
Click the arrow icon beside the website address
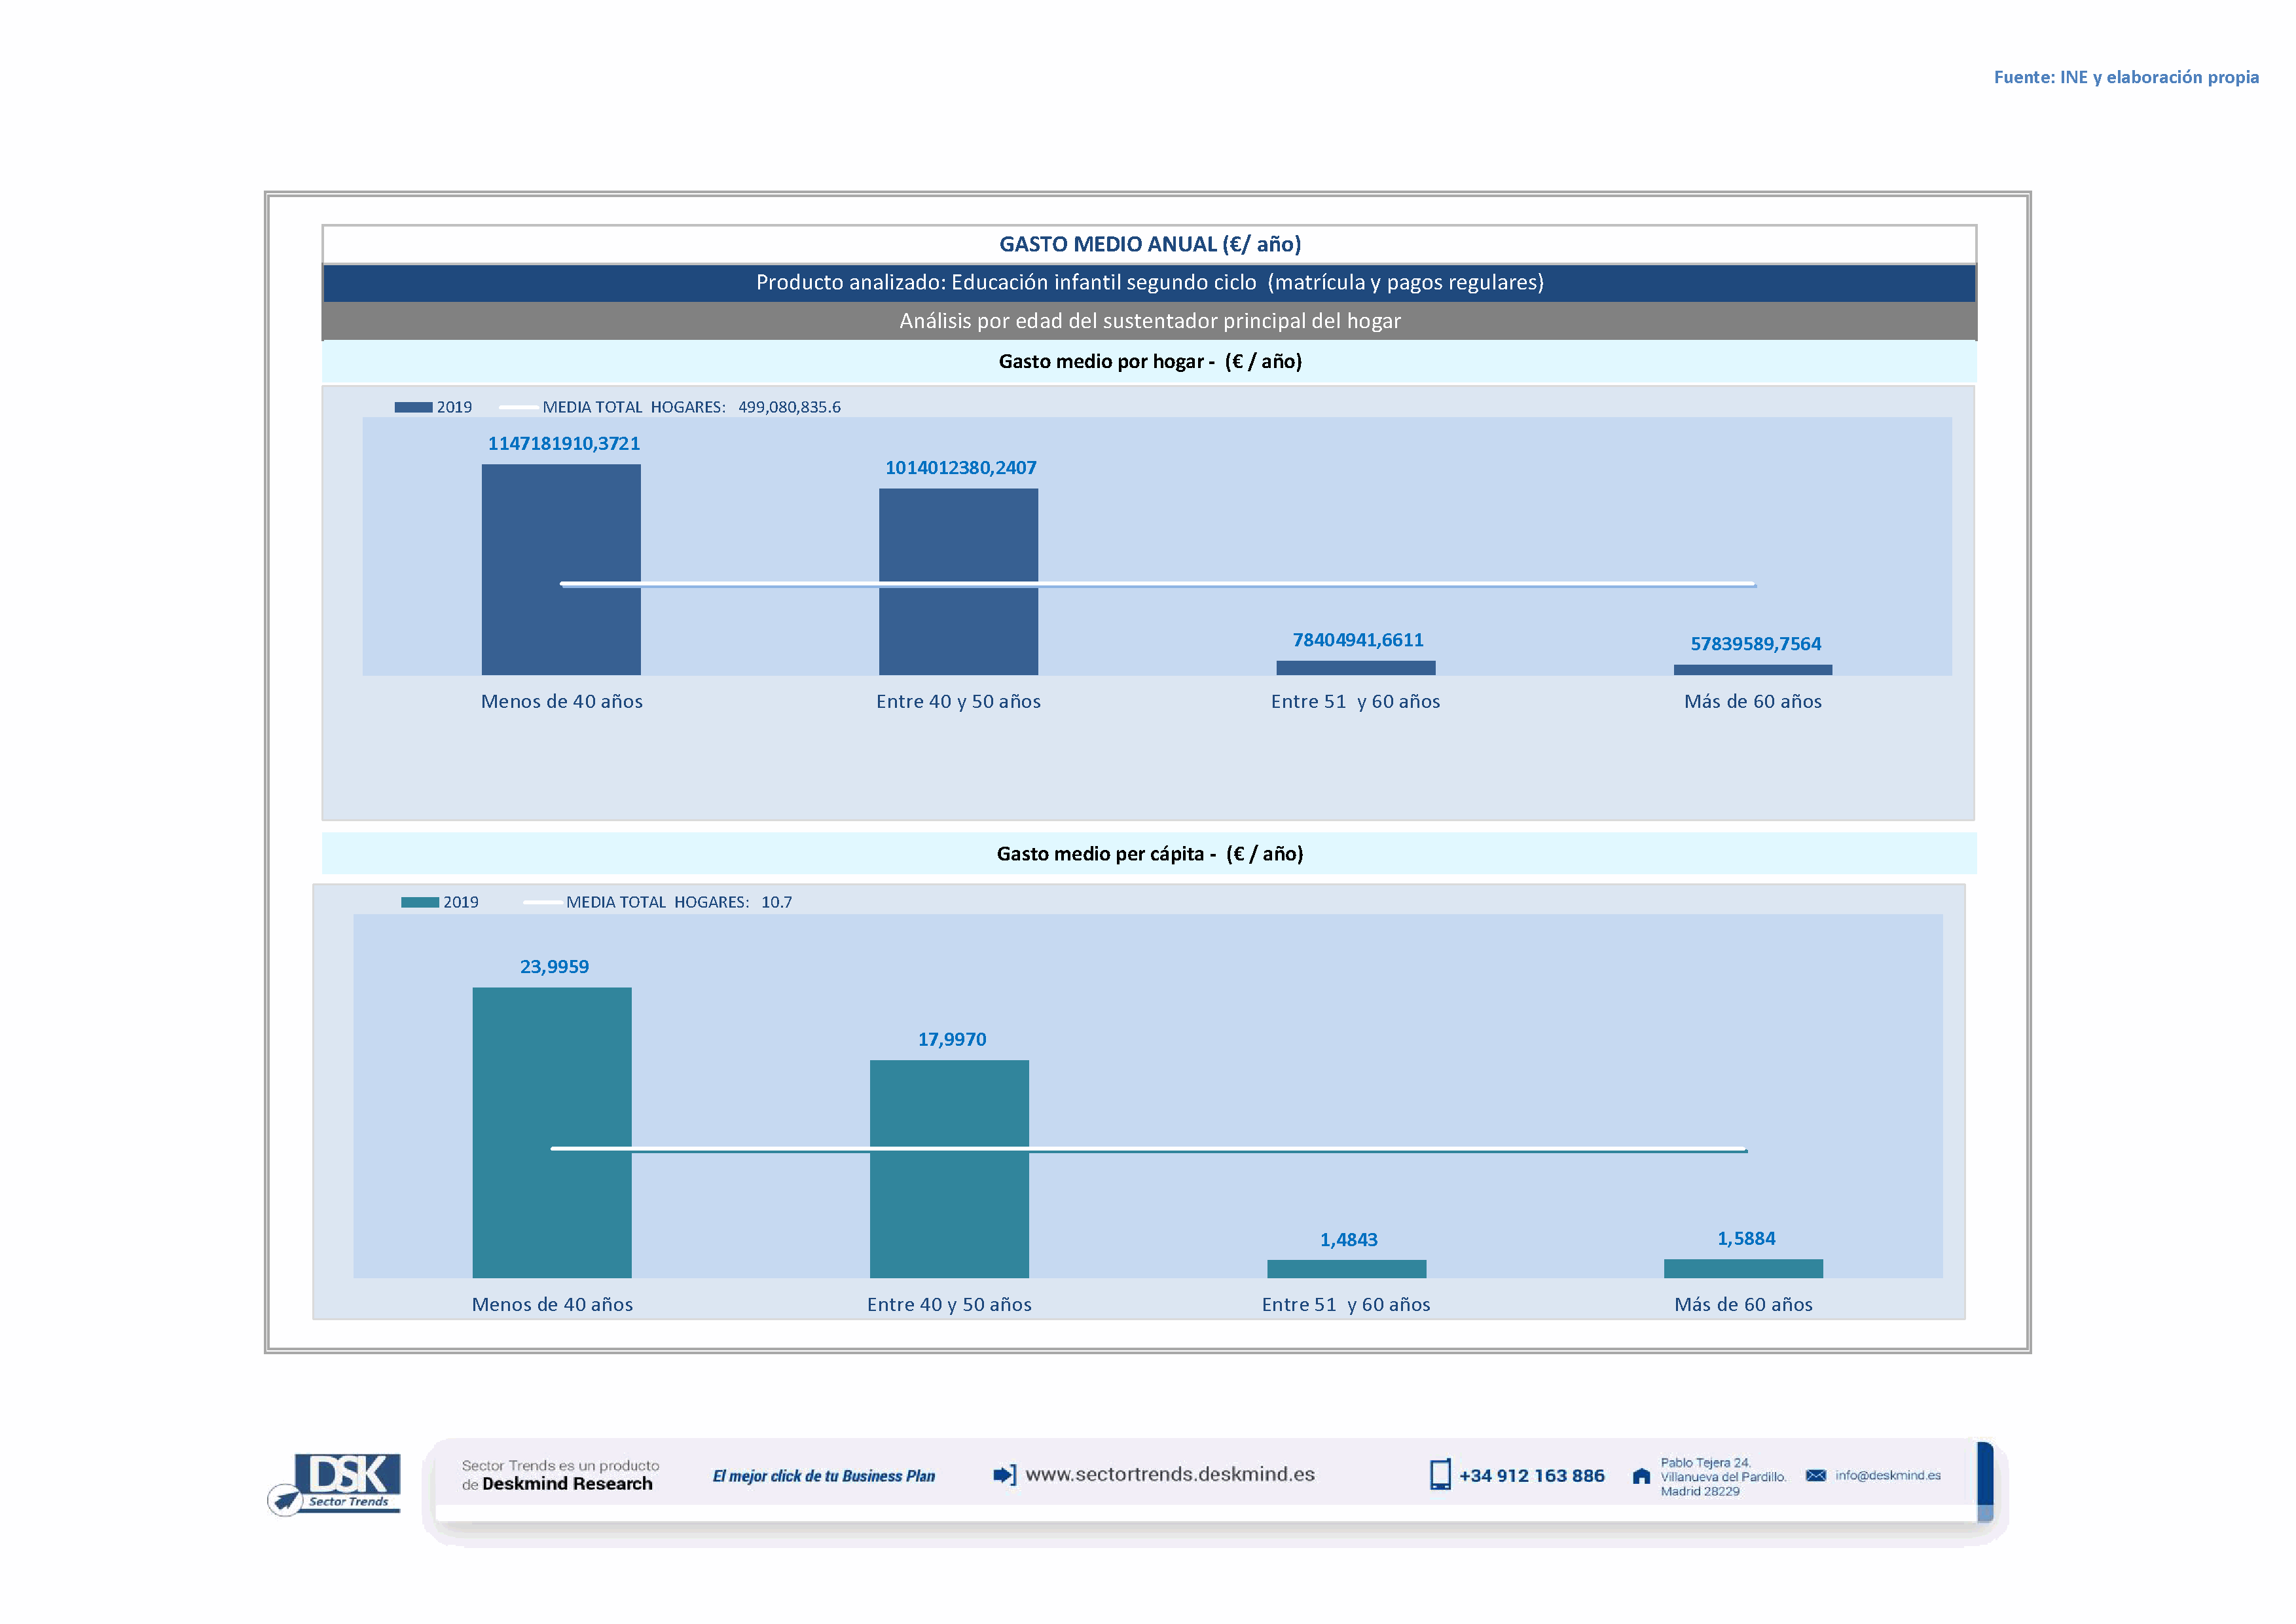(x=1004, y=1474)
